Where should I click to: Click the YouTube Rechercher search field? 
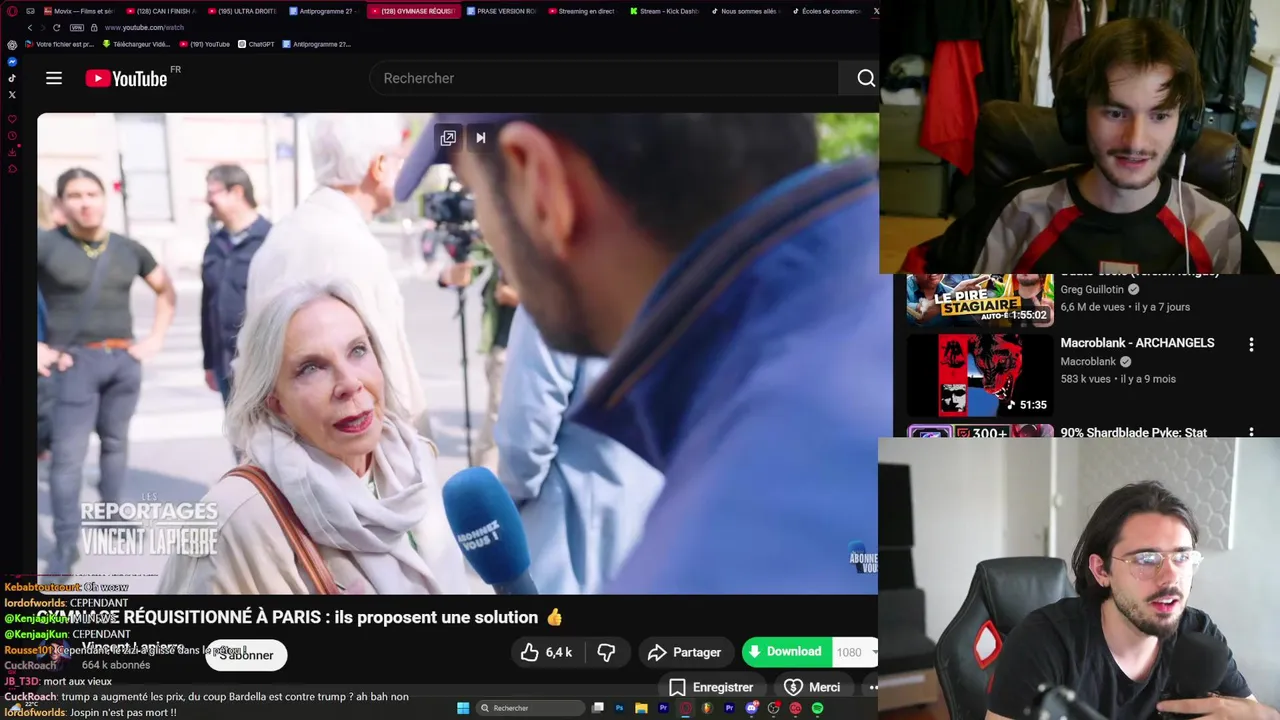point(605,78)
